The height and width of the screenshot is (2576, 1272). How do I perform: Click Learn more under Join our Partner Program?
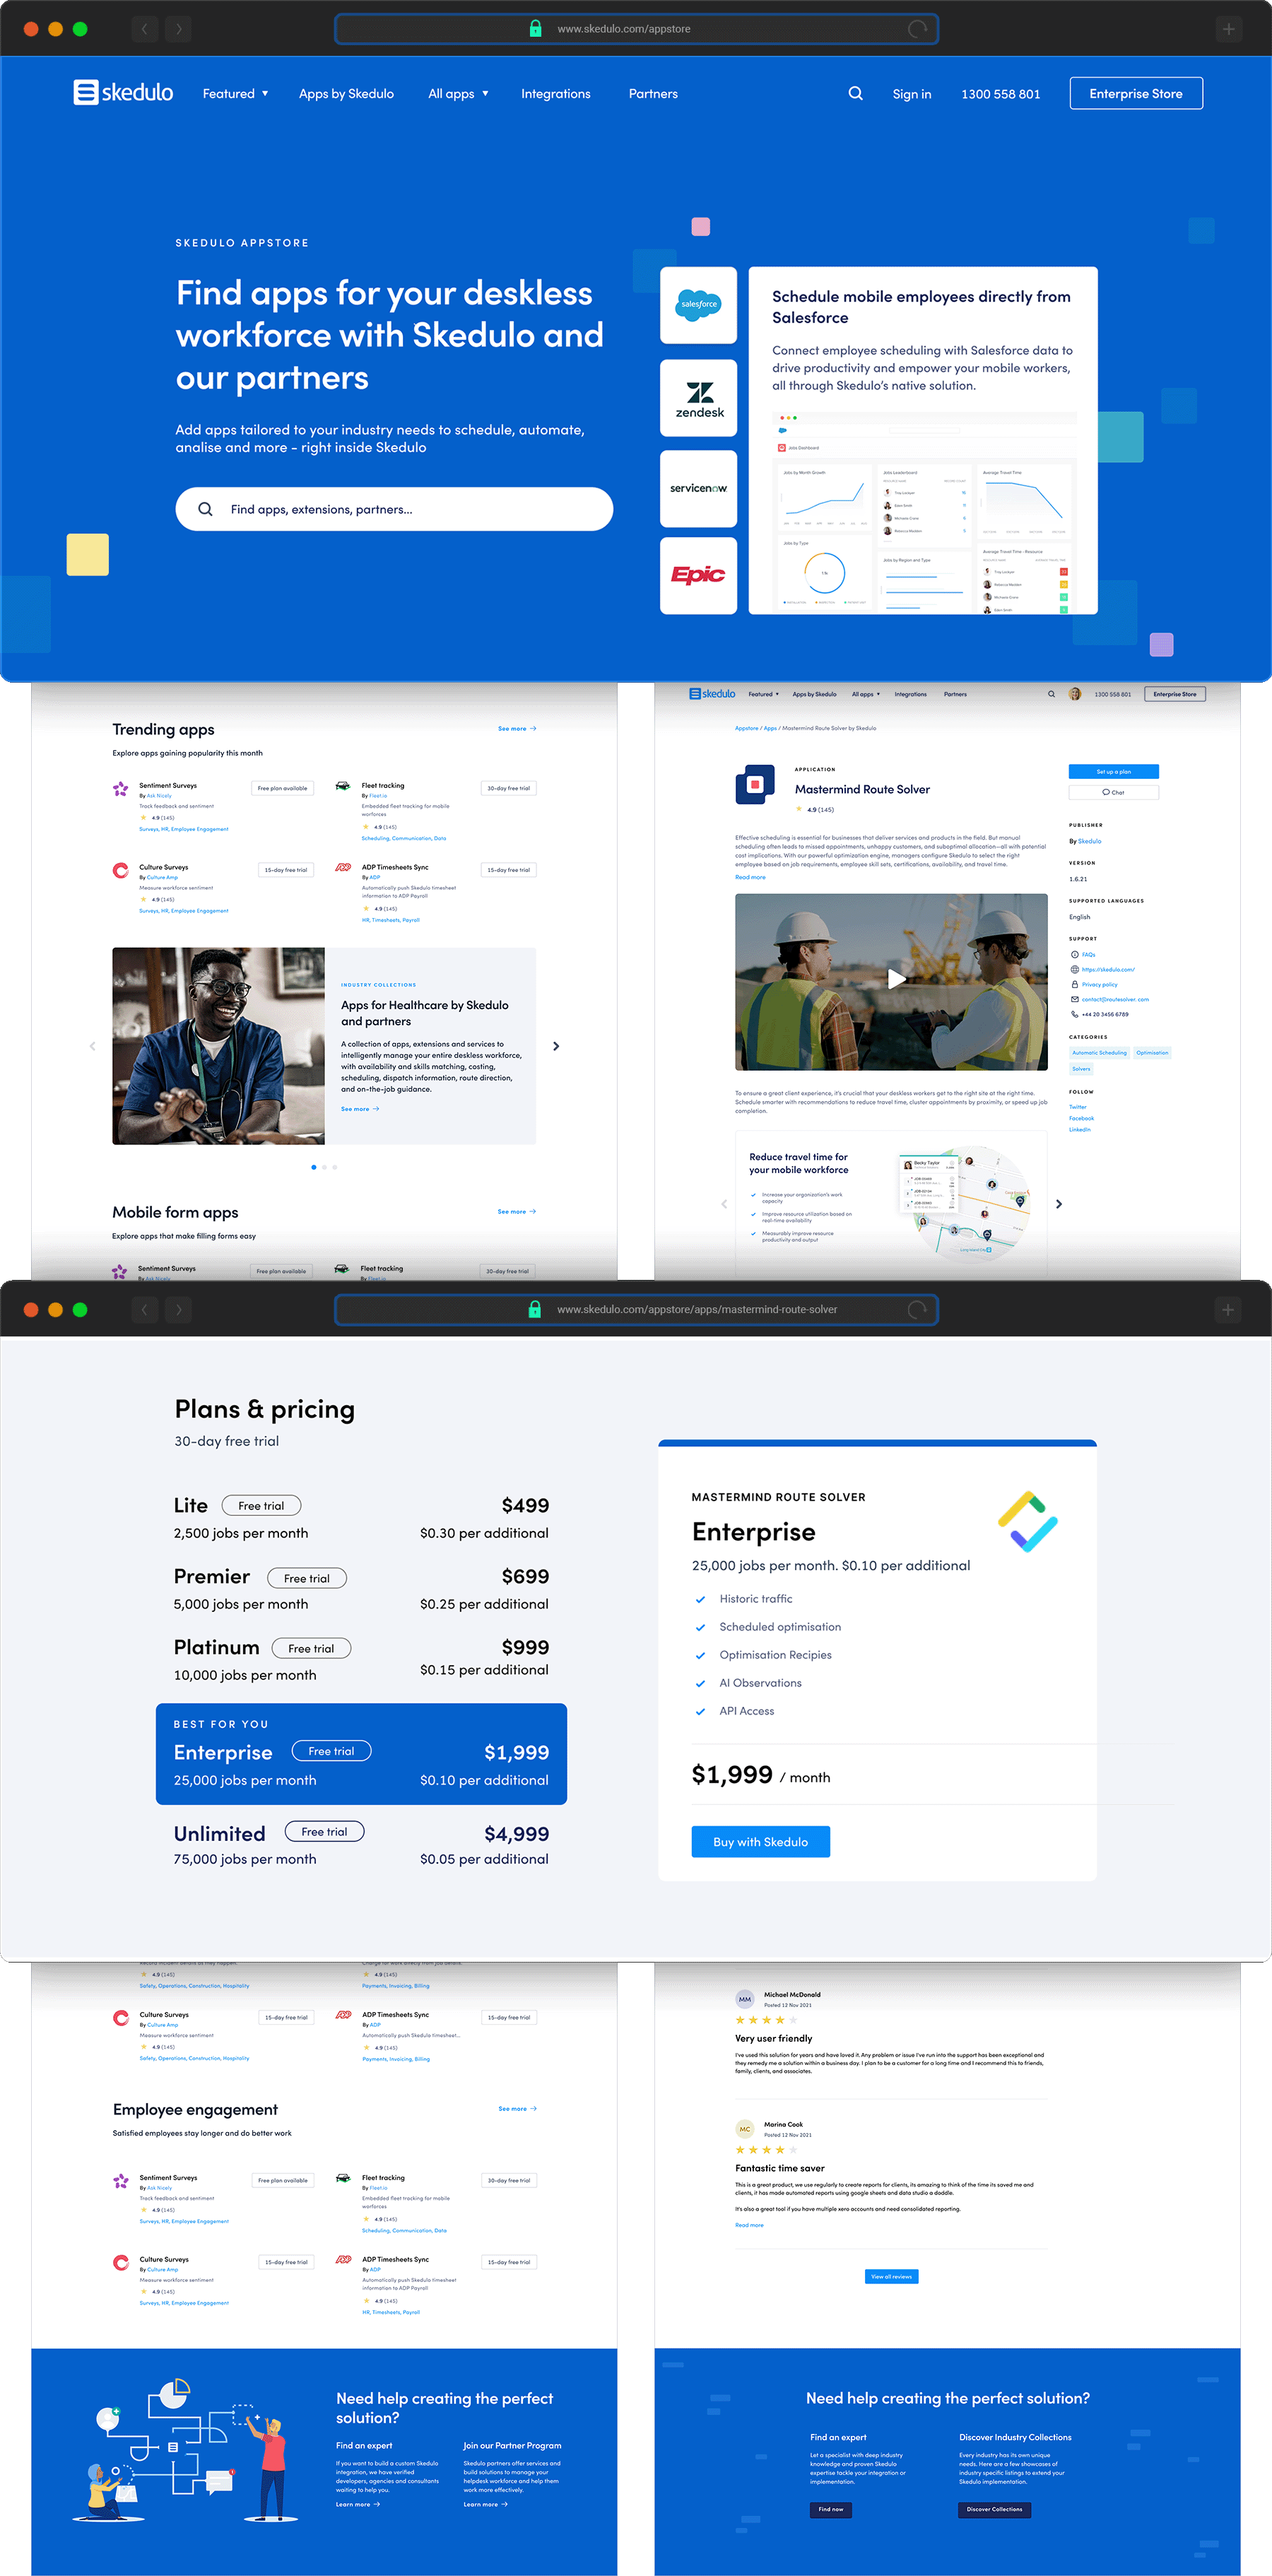click(x=485, y=2504)
